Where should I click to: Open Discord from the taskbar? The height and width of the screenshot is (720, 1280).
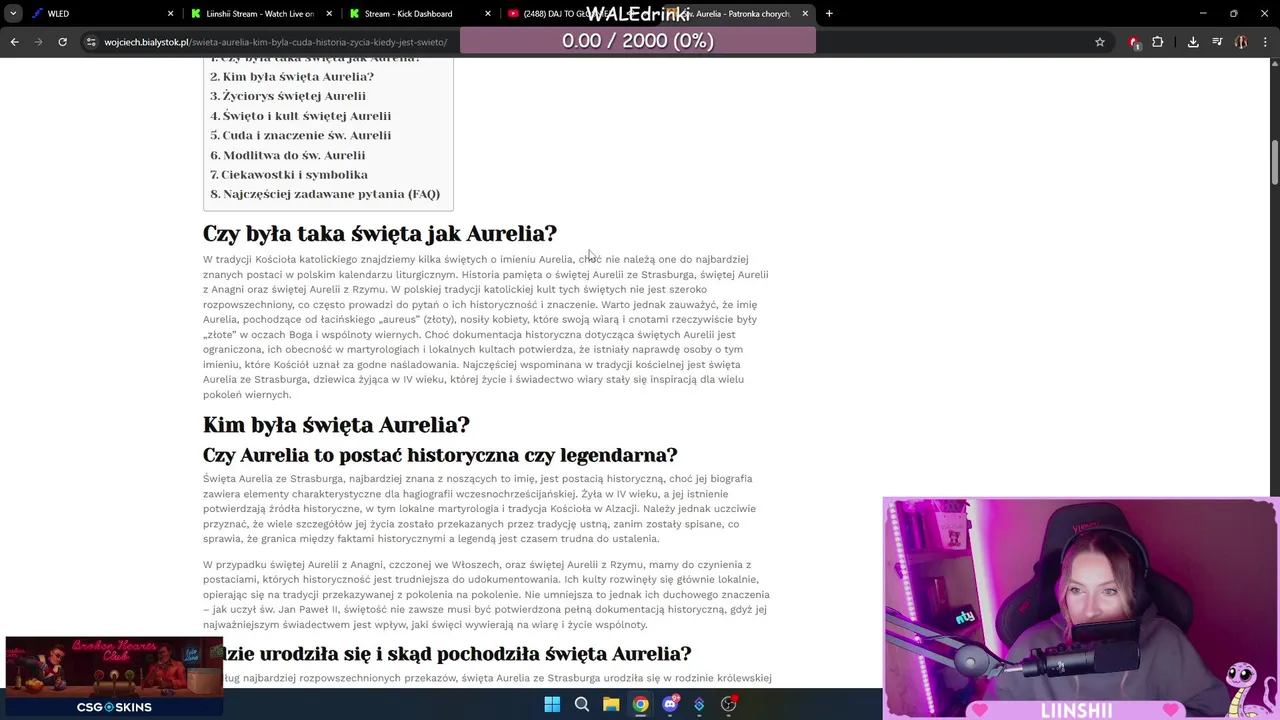pos(670,705)
